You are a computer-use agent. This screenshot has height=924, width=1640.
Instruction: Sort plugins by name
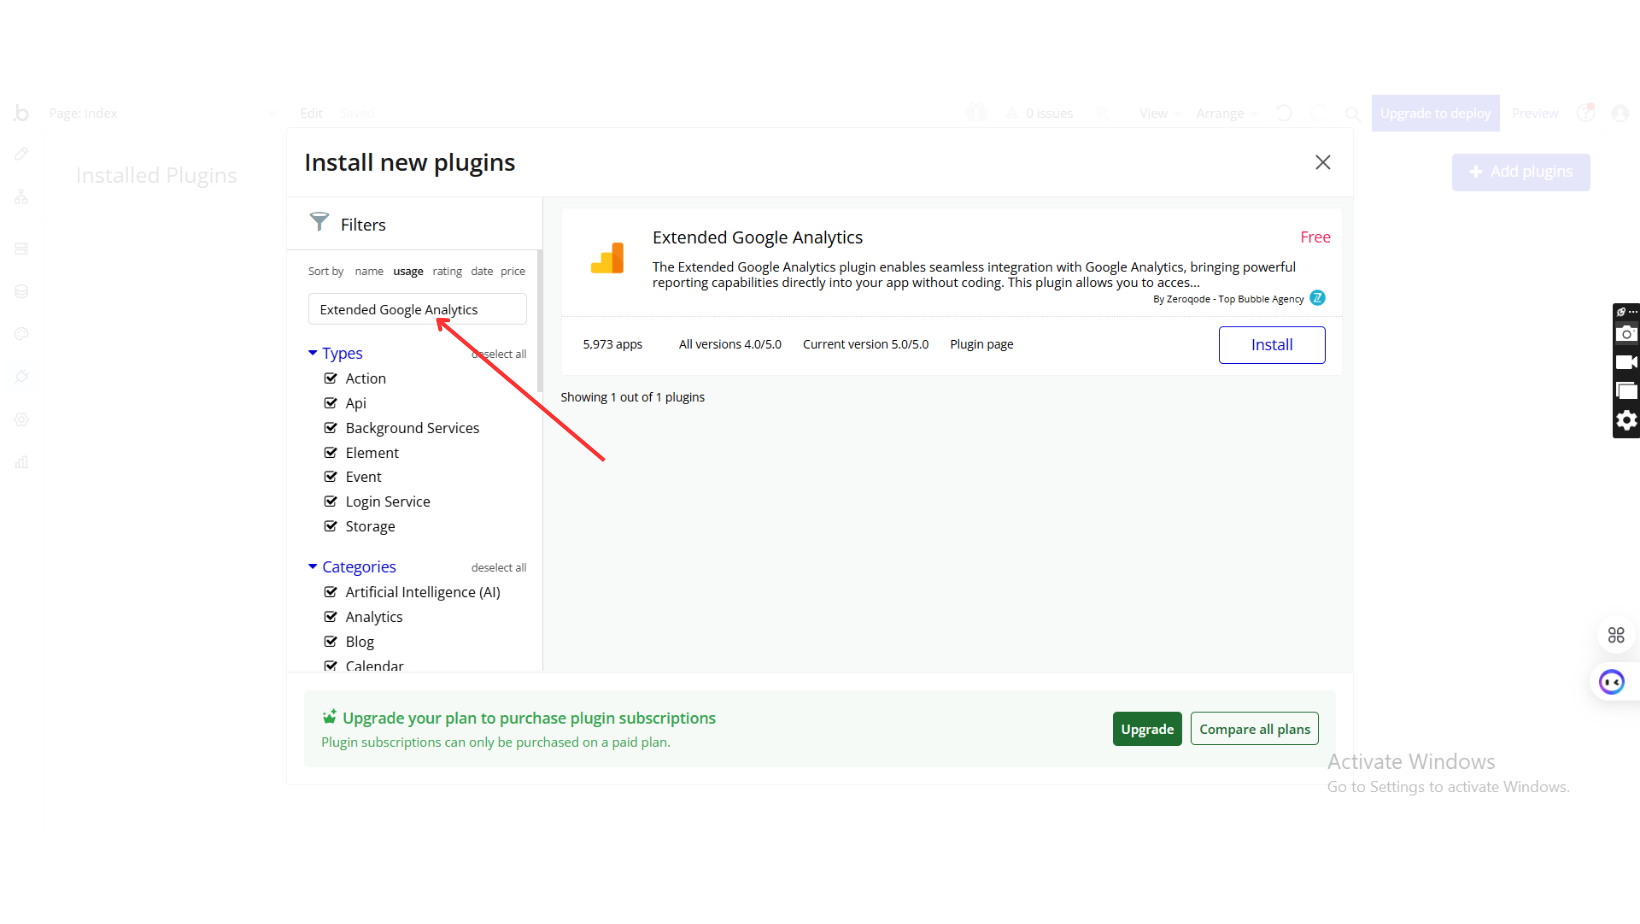pos(369,271)
